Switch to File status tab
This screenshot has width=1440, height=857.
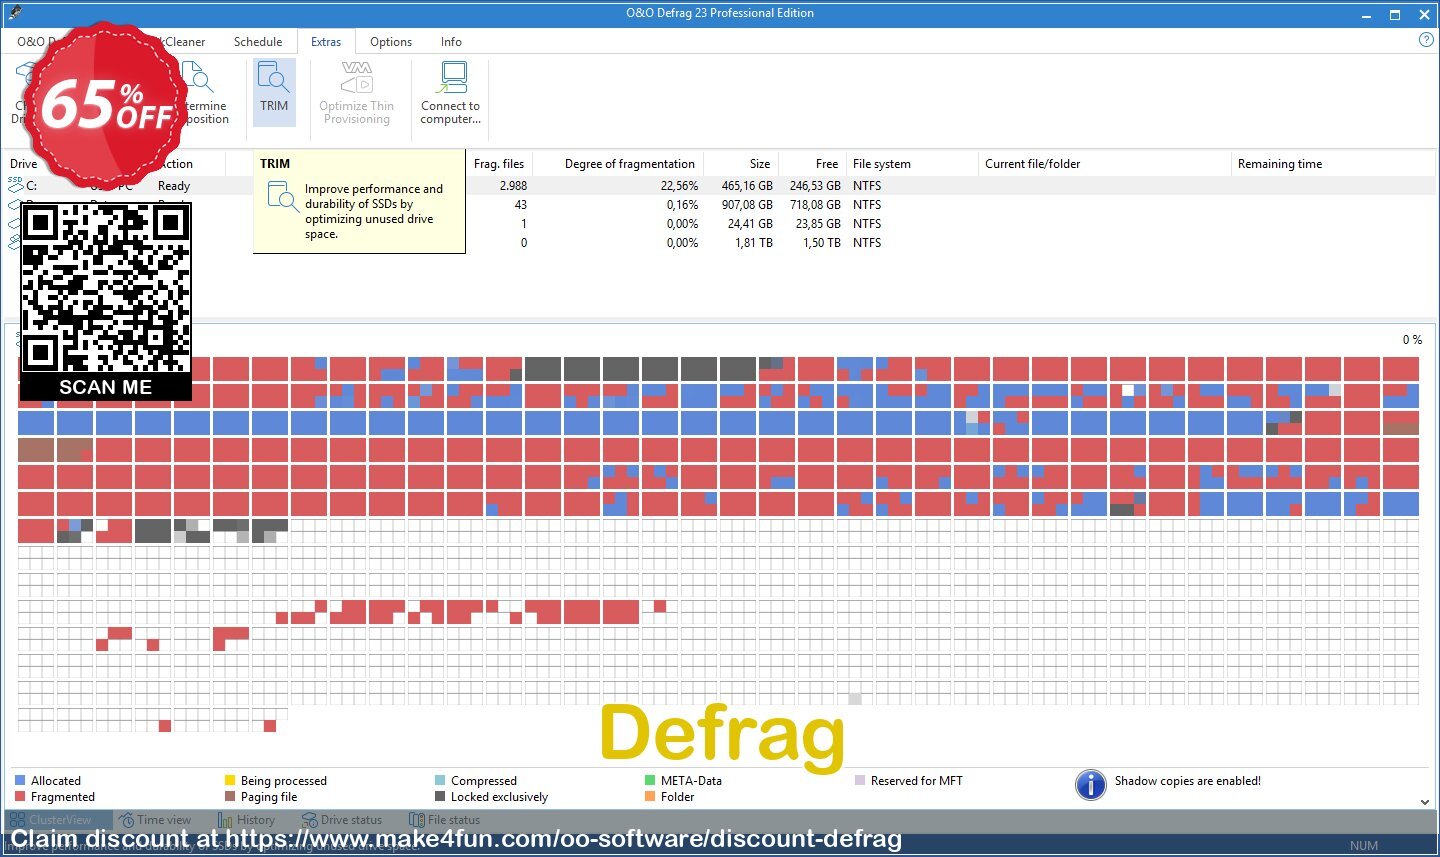(445, 820)
